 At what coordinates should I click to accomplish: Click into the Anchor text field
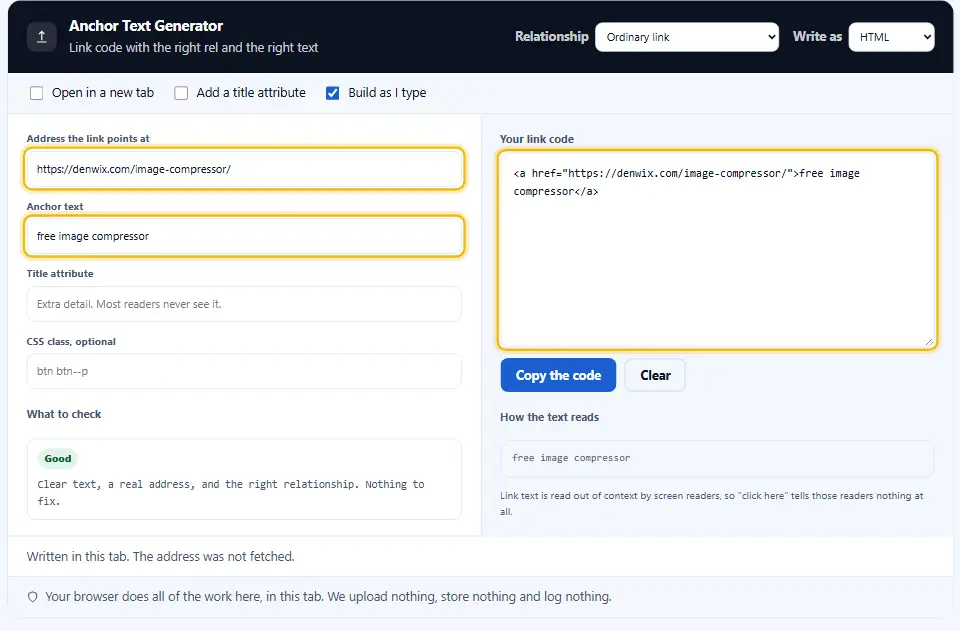(x=244, y=236)
